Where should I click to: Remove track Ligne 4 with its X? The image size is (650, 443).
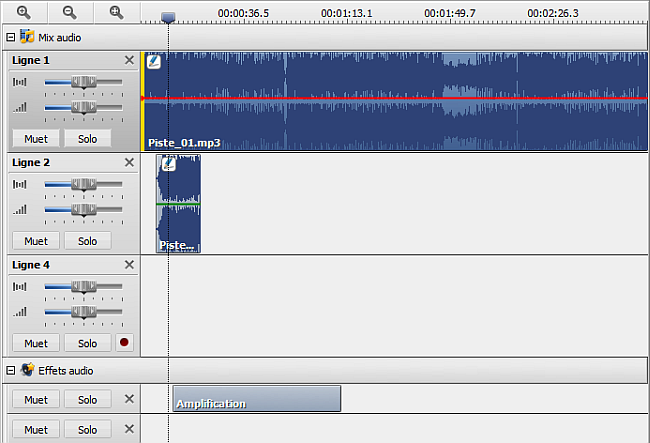click(x=129, y=265)
